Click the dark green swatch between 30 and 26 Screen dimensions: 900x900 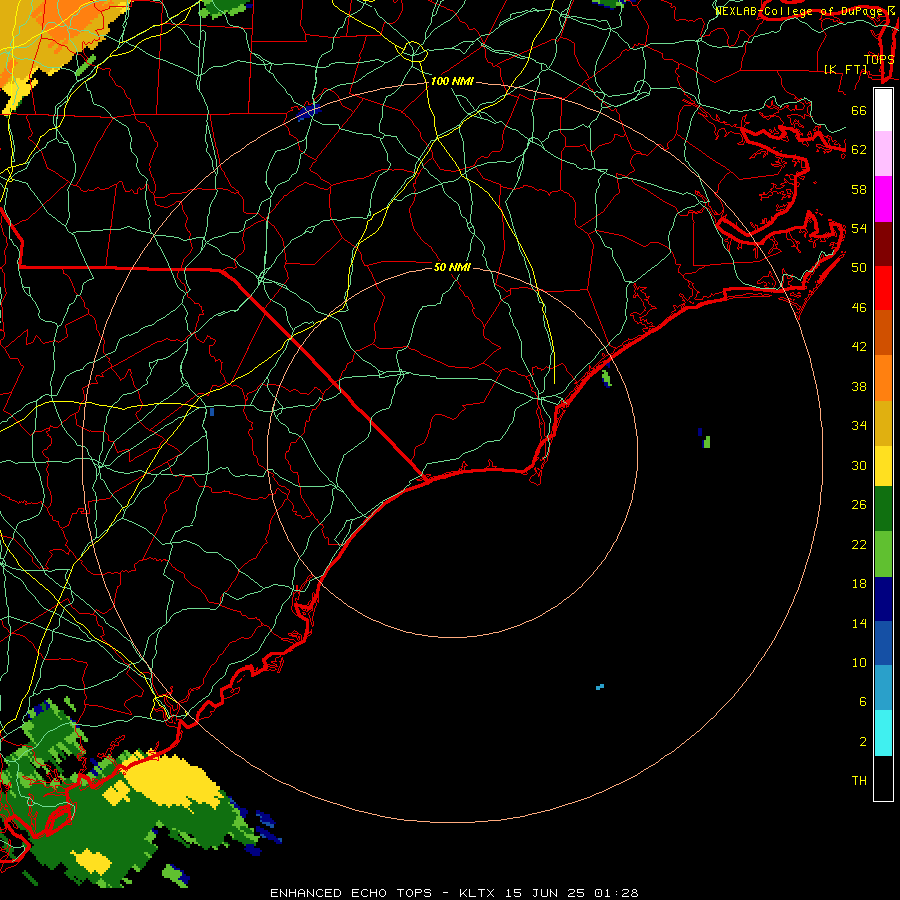coord(883,509)
